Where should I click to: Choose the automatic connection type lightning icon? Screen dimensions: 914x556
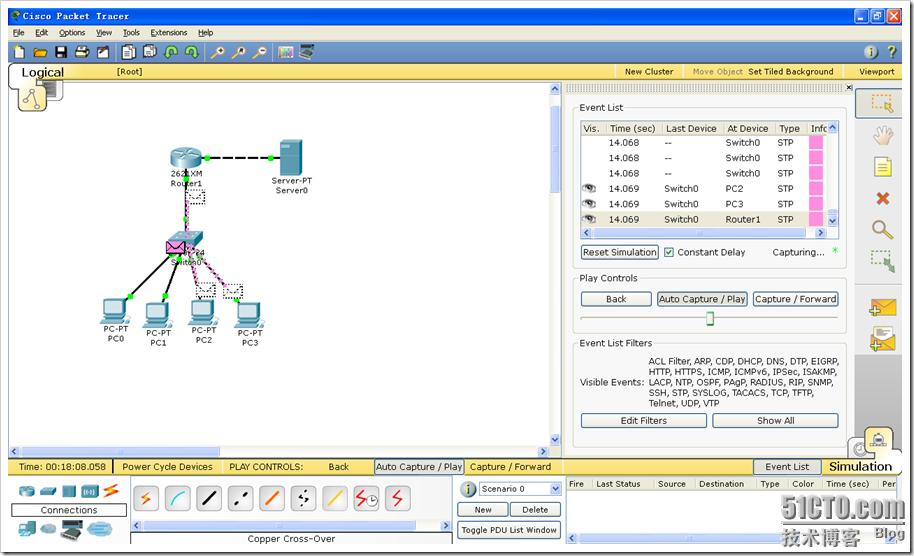tap(146, 499)
